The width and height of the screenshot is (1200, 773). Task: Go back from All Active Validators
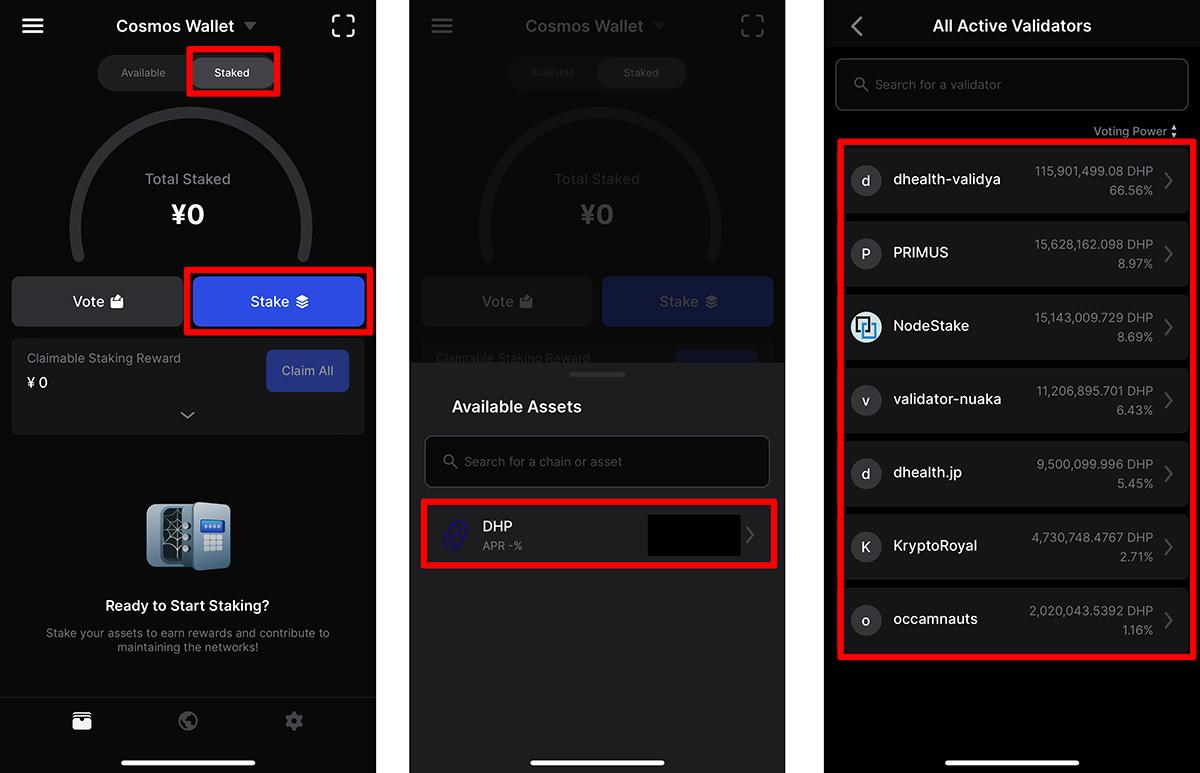857,26
